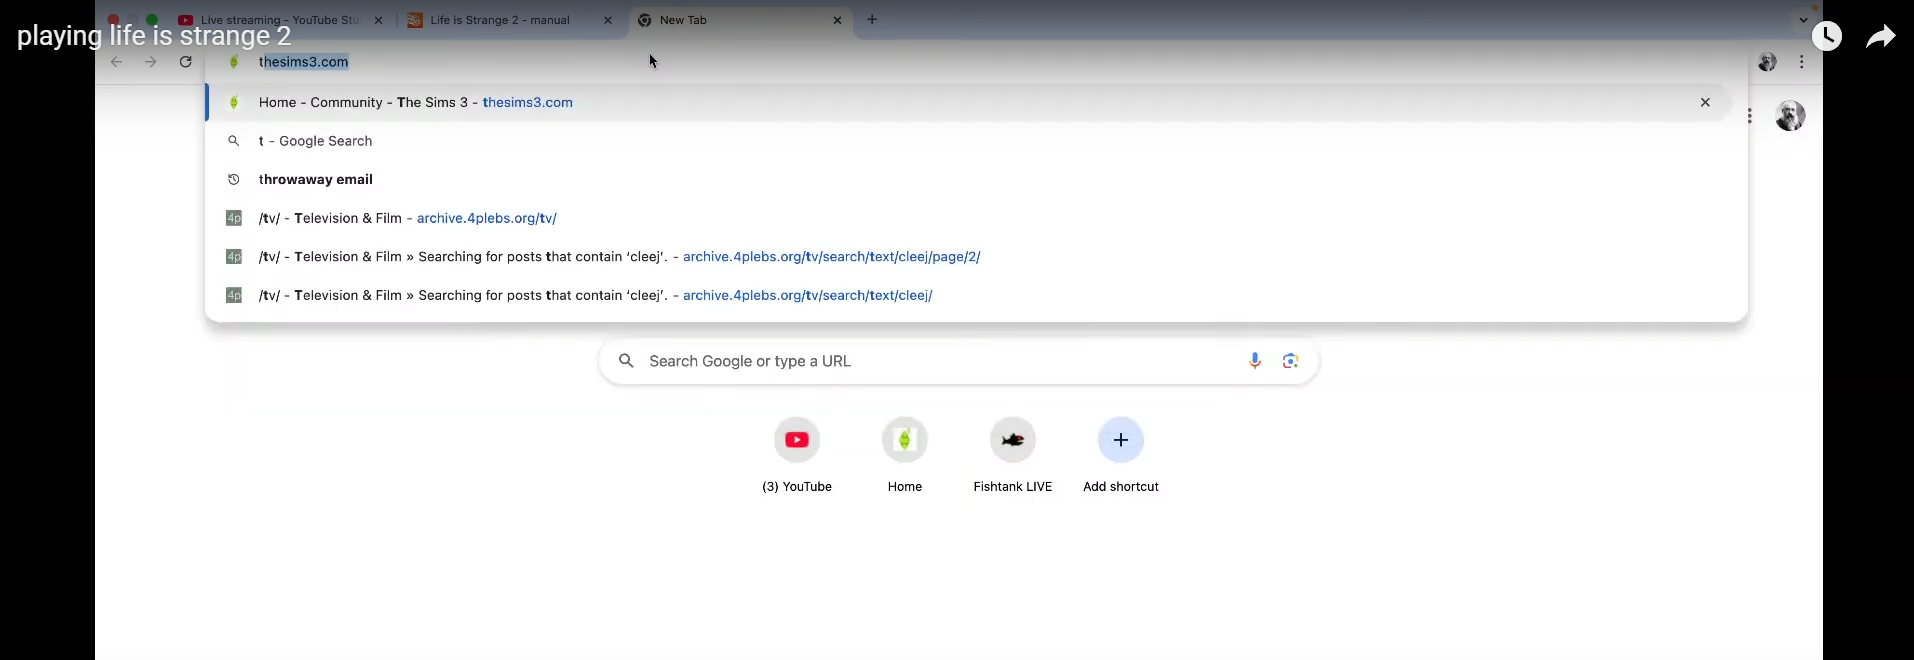The image size is (1914, 660).
Task: Open the Chrome three-dot menu
Action: pos(1801,62)
